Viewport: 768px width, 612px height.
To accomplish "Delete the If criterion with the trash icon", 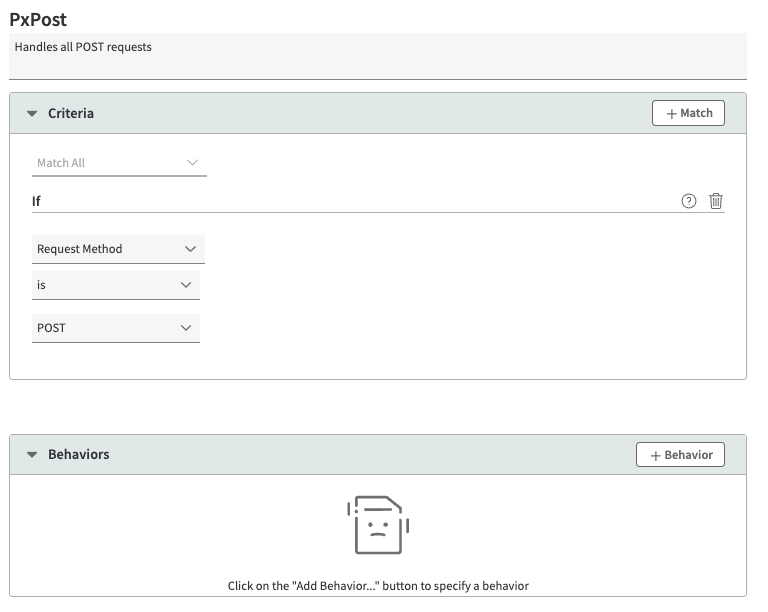I will pyautogui.click(x=716, y=201).
